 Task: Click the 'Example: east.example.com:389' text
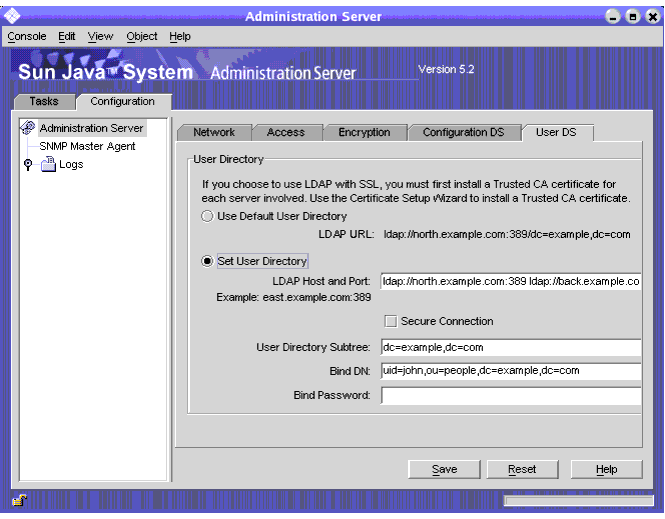point(293,297)
